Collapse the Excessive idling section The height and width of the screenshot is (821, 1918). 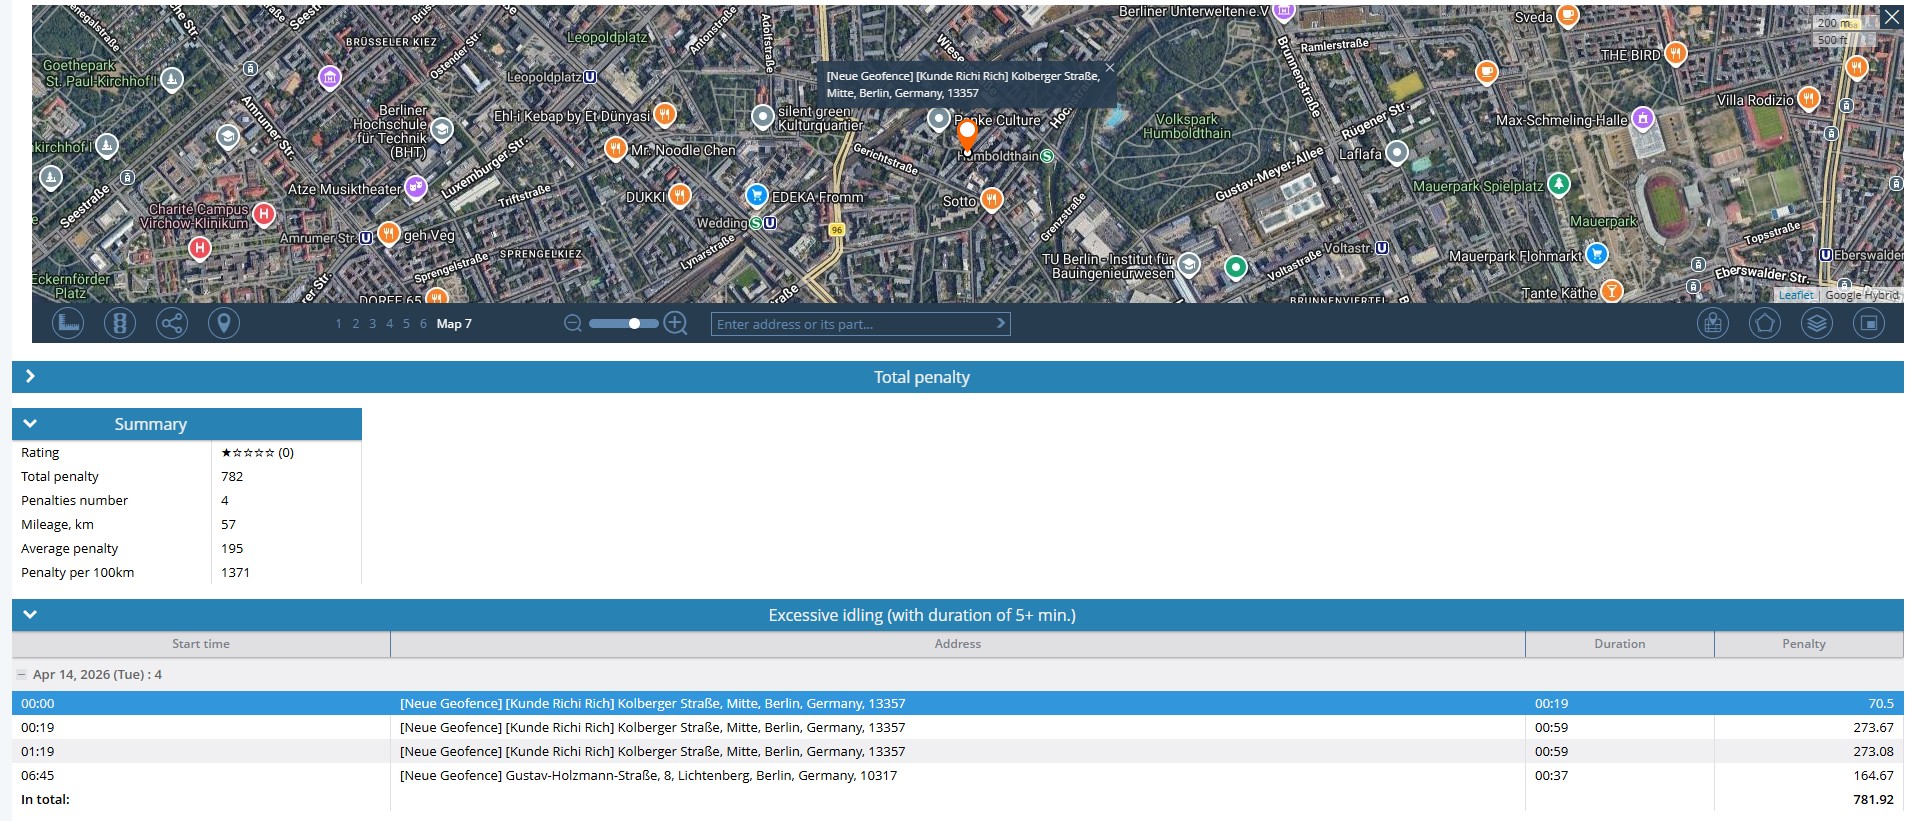pos(30,615)
